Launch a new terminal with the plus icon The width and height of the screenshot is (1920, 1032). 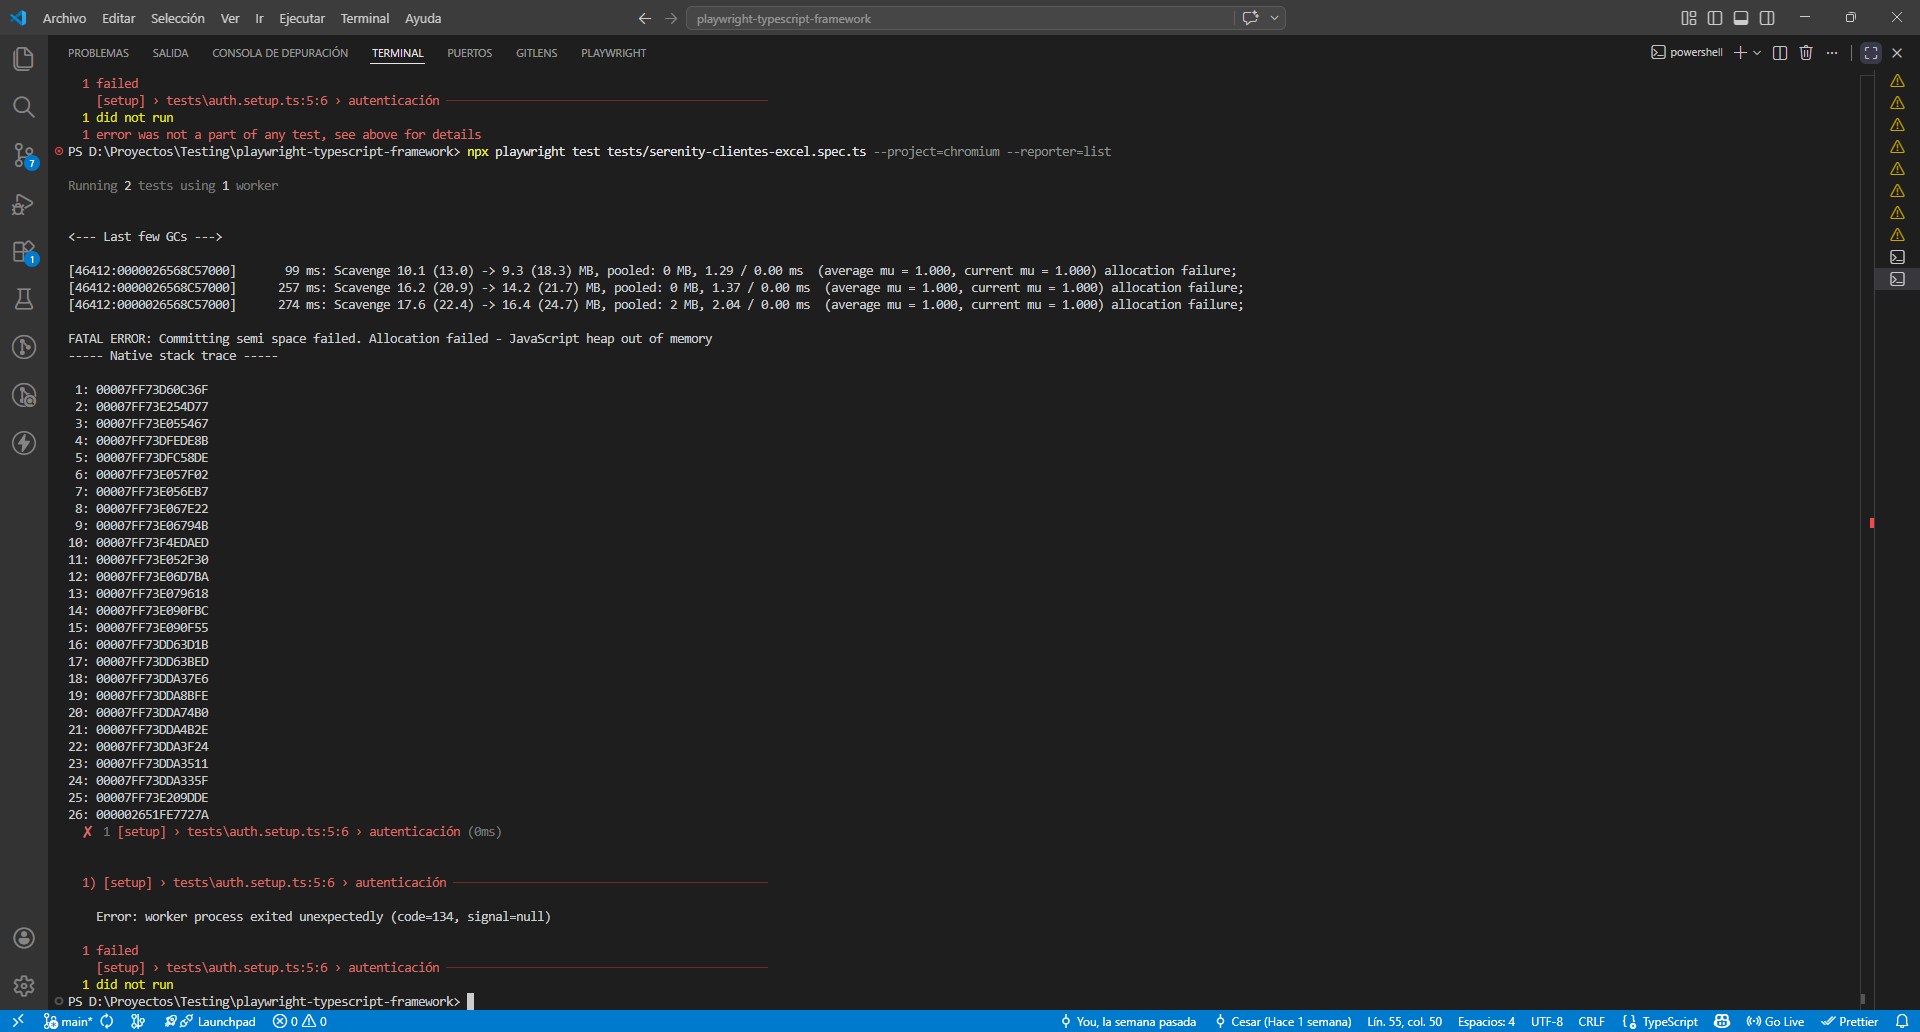click(x=1742, y=52)
